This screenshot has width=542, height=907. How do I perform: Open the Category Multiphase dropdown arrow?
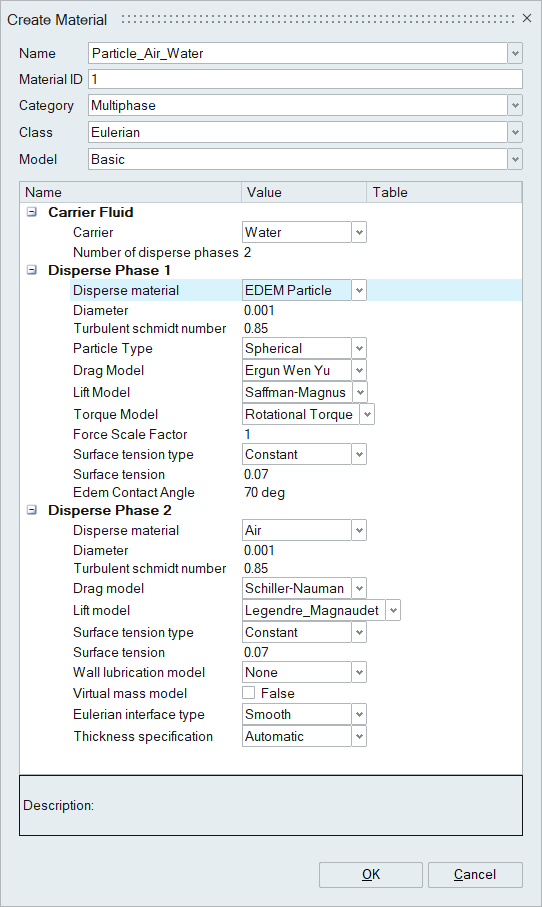click(515, 105)
